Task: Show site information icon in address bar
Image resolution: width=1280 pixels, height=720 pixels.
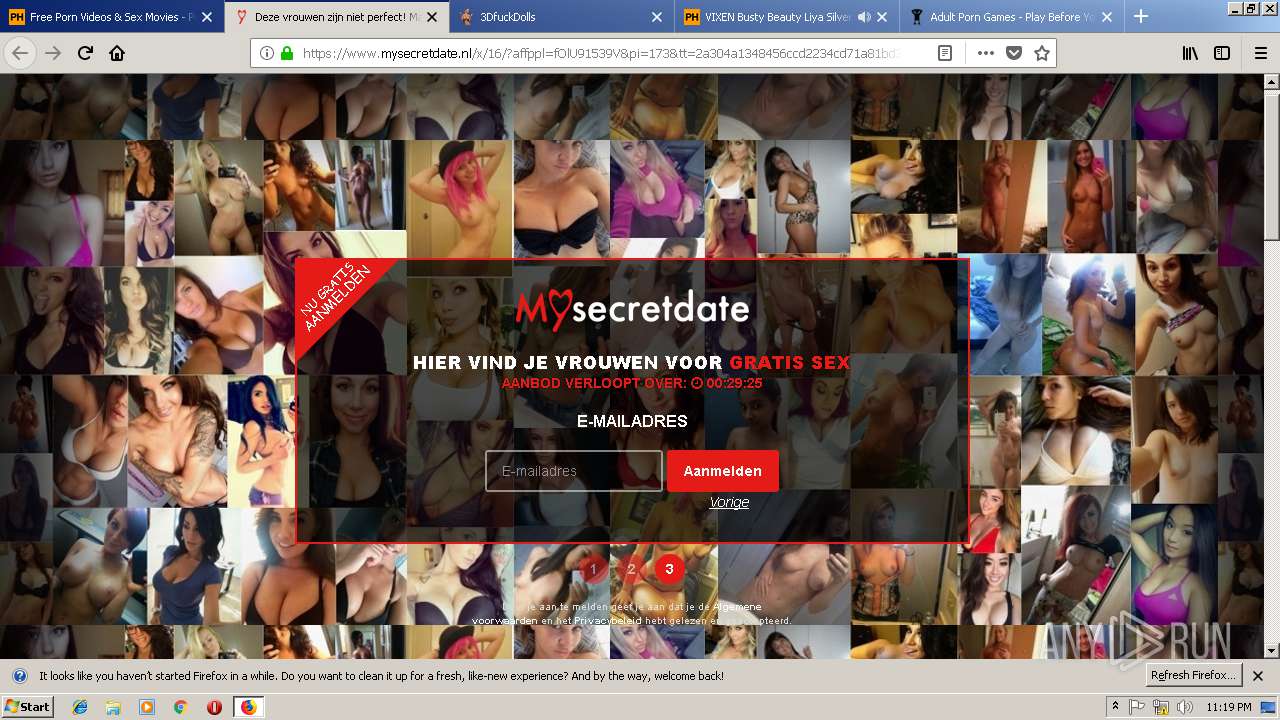Action: pyautogui.click(x=266, y=53)
